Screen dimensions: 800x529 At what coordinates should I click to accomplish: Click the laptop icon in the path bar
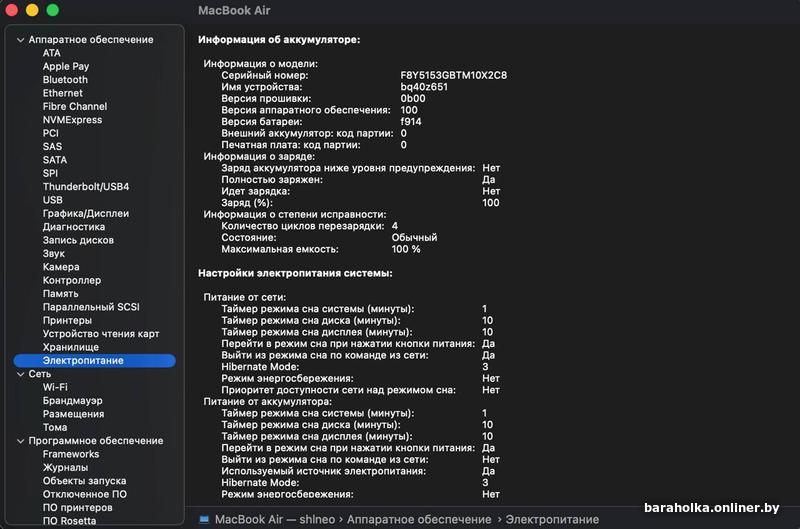pos(204,519)
